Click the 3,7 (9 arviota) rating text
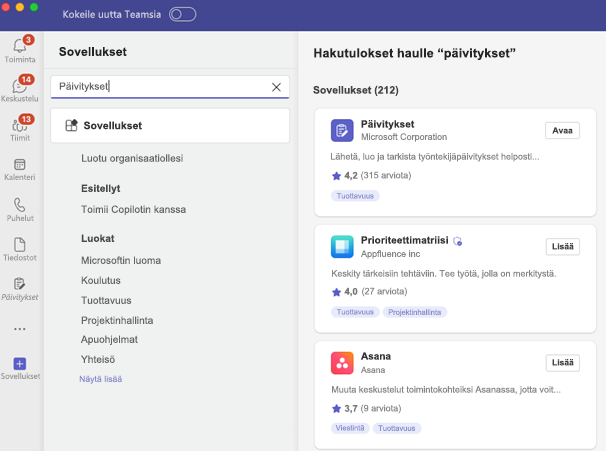Image resolution: width=606 pixels, height=451 pixels. [x=373, y=408]
